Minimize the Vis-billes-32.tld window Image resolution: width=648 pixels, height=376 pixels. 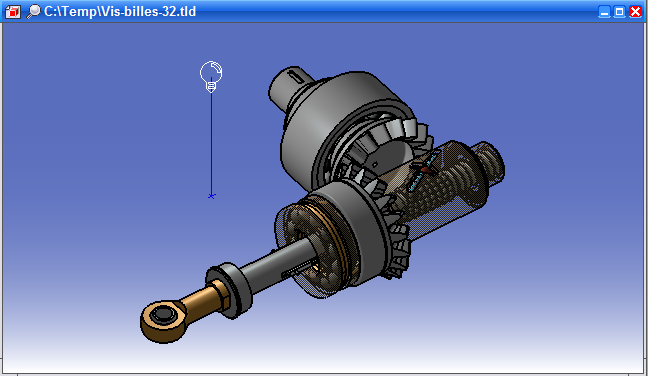(604, 12)
